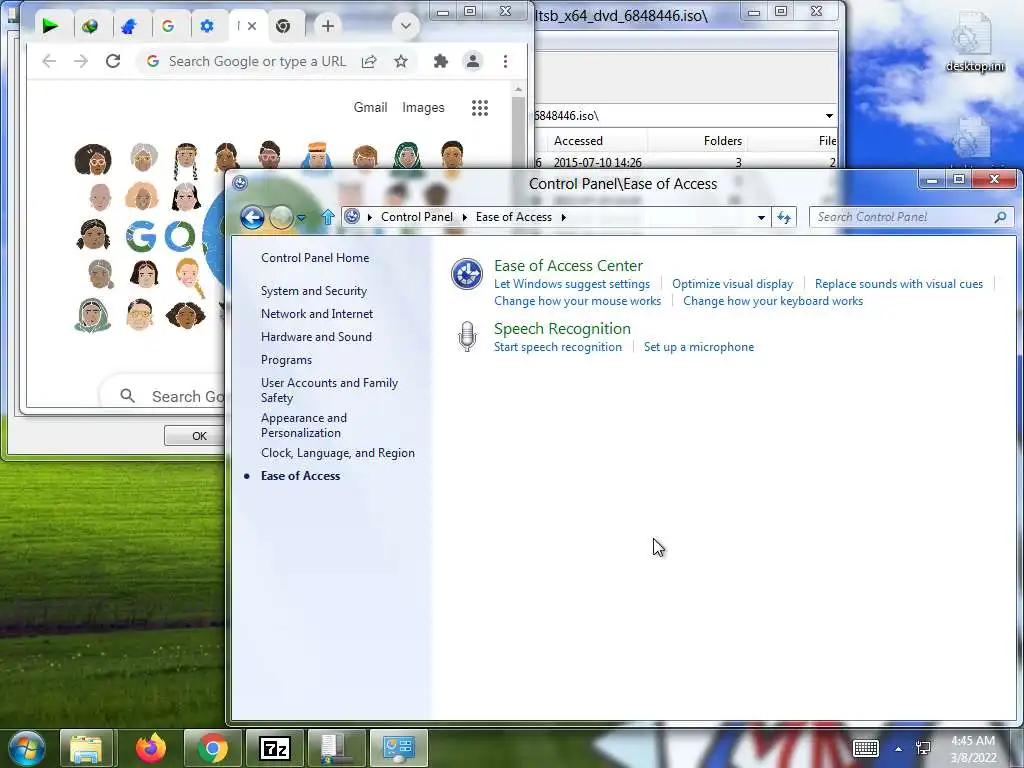Image resolution: width=1024 pixels, height=768 pixels.
Task: Open the Ease of Access Center icon
Action: click(x=467, y=274)
